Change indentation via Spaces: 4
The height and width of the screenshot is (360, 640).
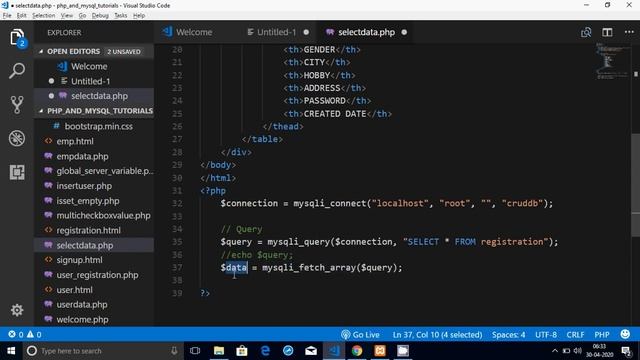pos(509,335)
